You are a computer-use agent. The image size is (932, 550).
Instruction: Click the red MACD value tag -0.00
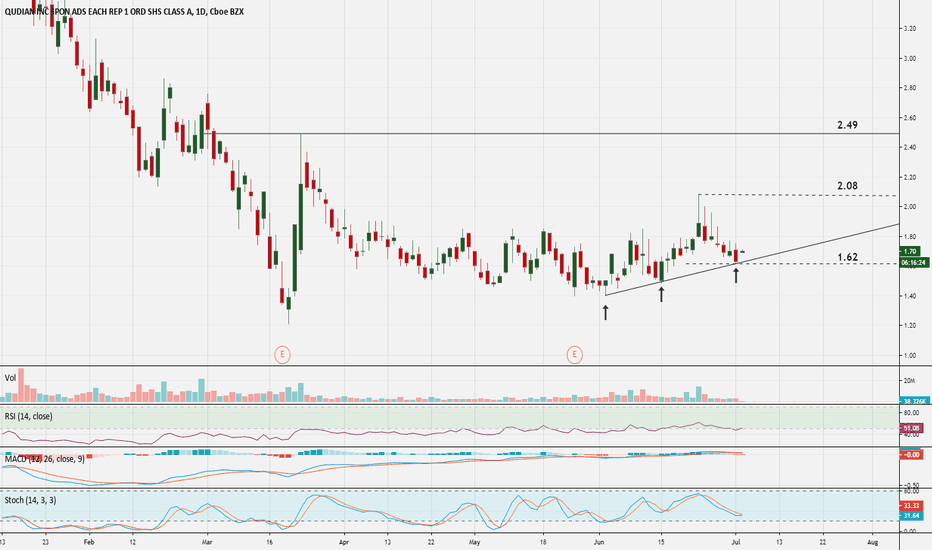click(911, 455)
